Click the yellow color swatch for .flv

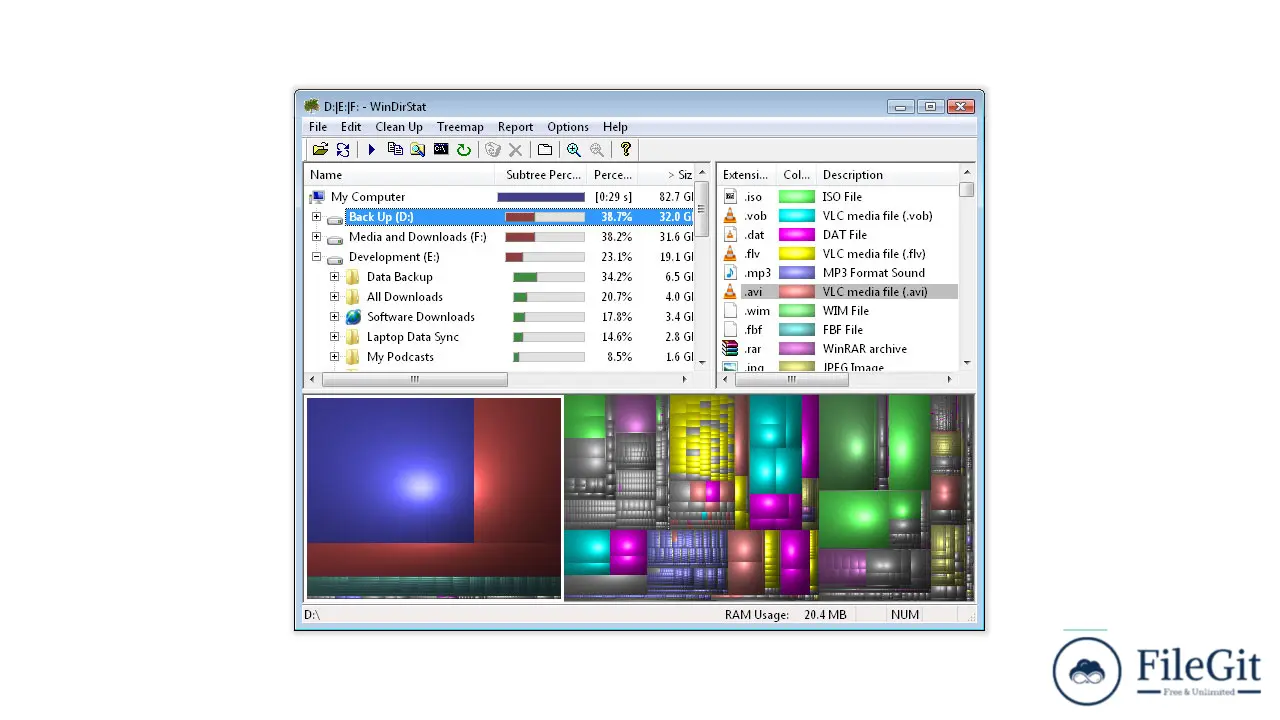[x=797, y=254]
